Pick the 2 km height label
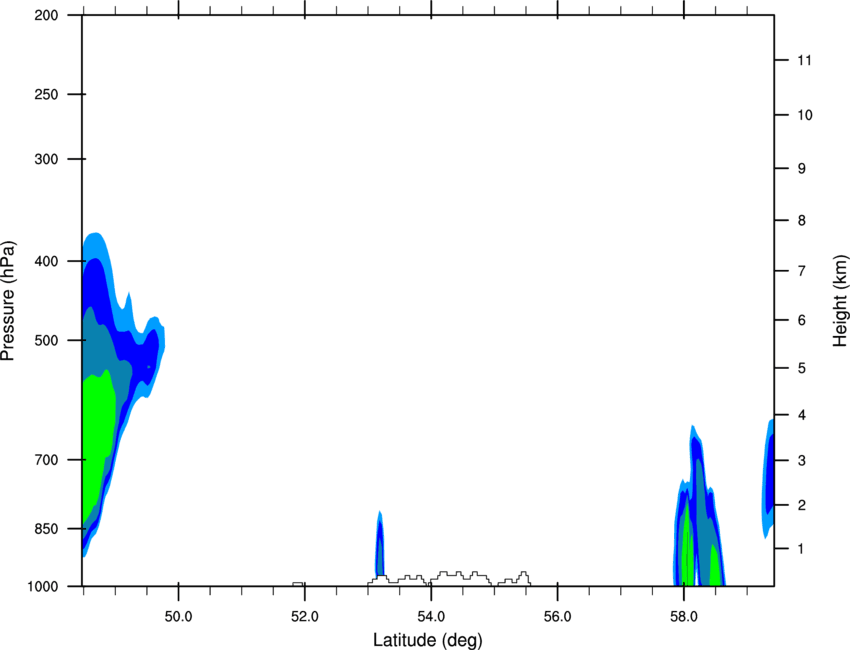 click(801, 505)
